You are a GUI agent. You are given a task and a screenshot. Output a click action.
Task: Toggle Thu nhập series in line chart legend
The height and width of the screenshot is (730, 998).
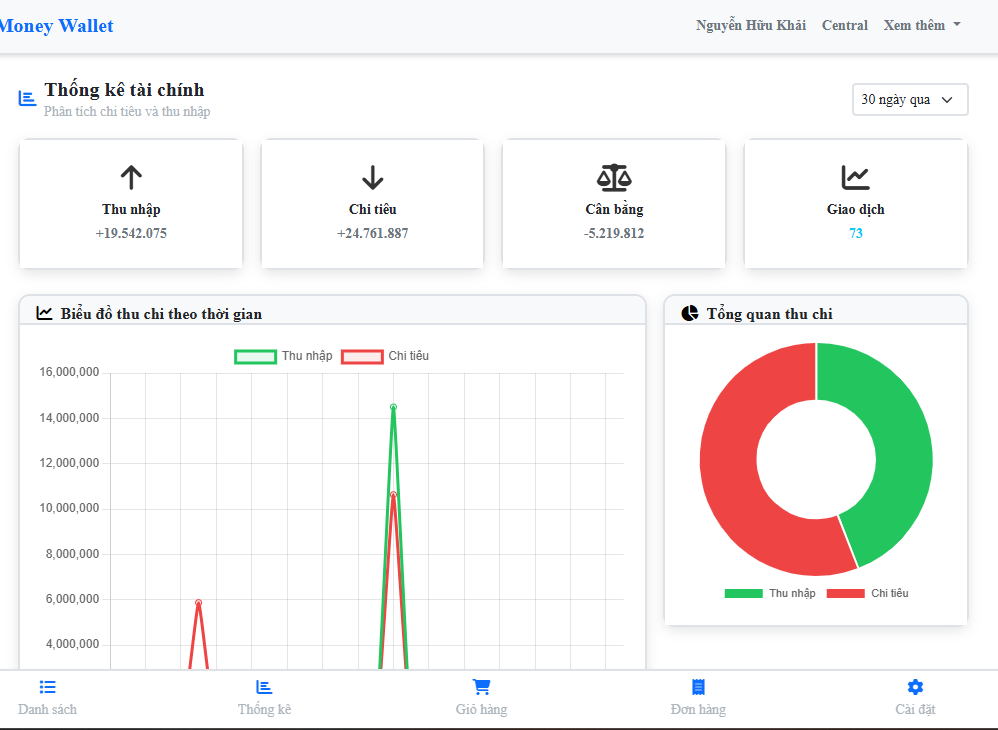click(x=283, y=356)
